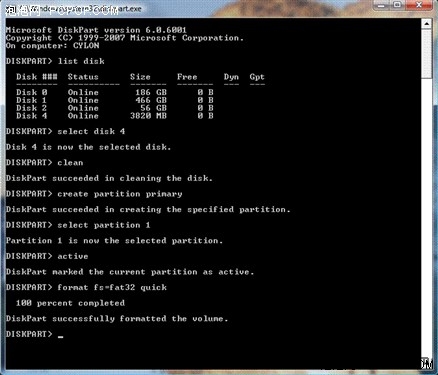Click the 'Status' column header in disk table
438x375 pixels.
(83, 77)
